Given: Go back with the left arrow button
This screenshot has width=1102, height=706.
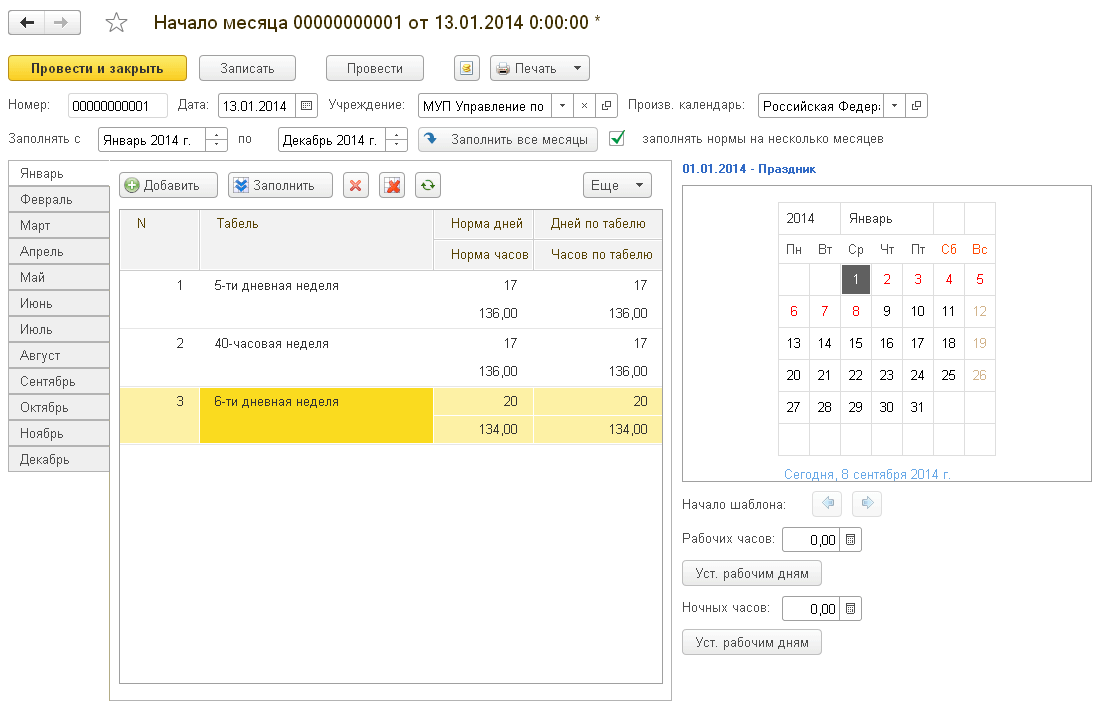Looking at the screenshot, I should [x=27, y=22].
